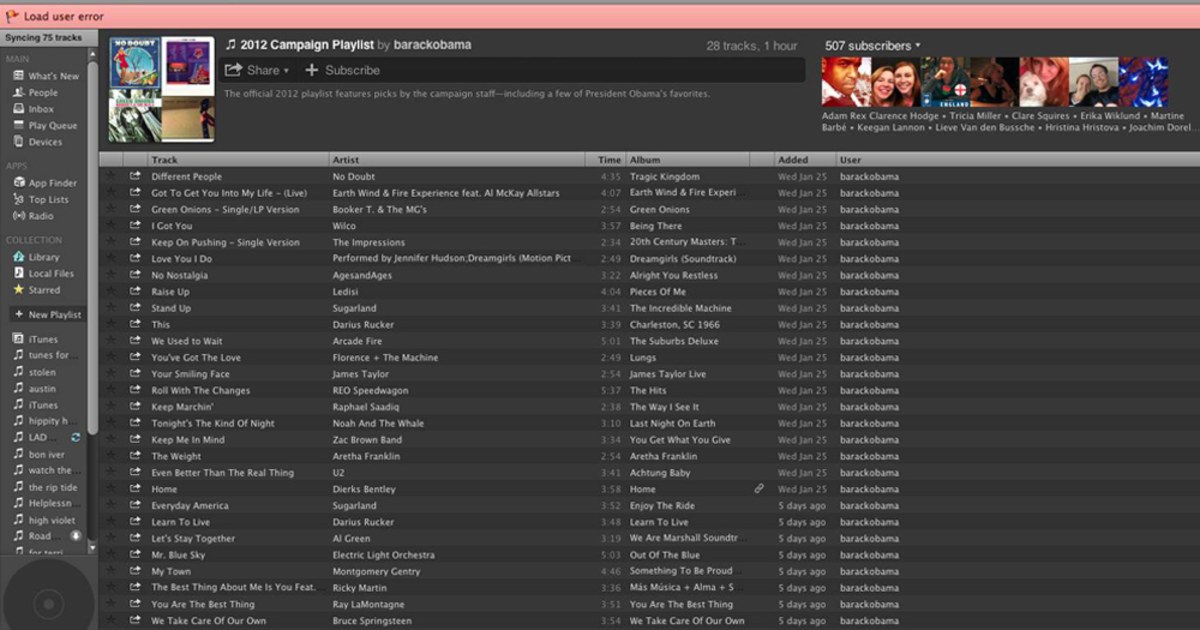
Task: Create a New Playlist
Action: click(x=48, y=314)
